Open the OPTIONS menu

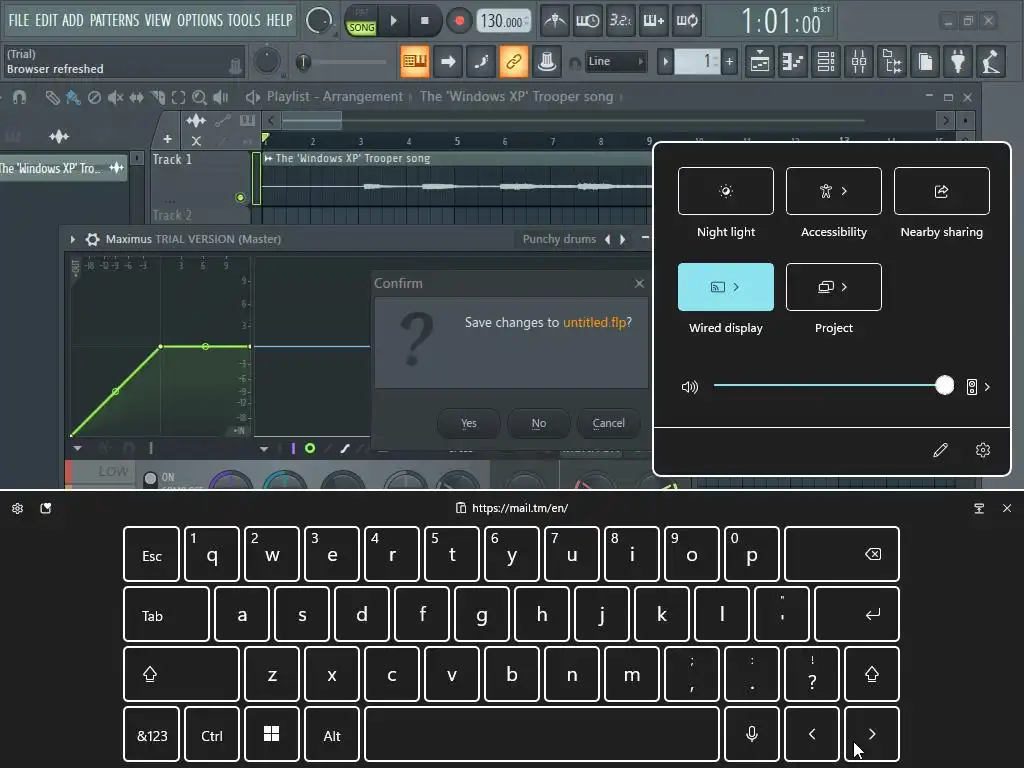tap(200, 20)
